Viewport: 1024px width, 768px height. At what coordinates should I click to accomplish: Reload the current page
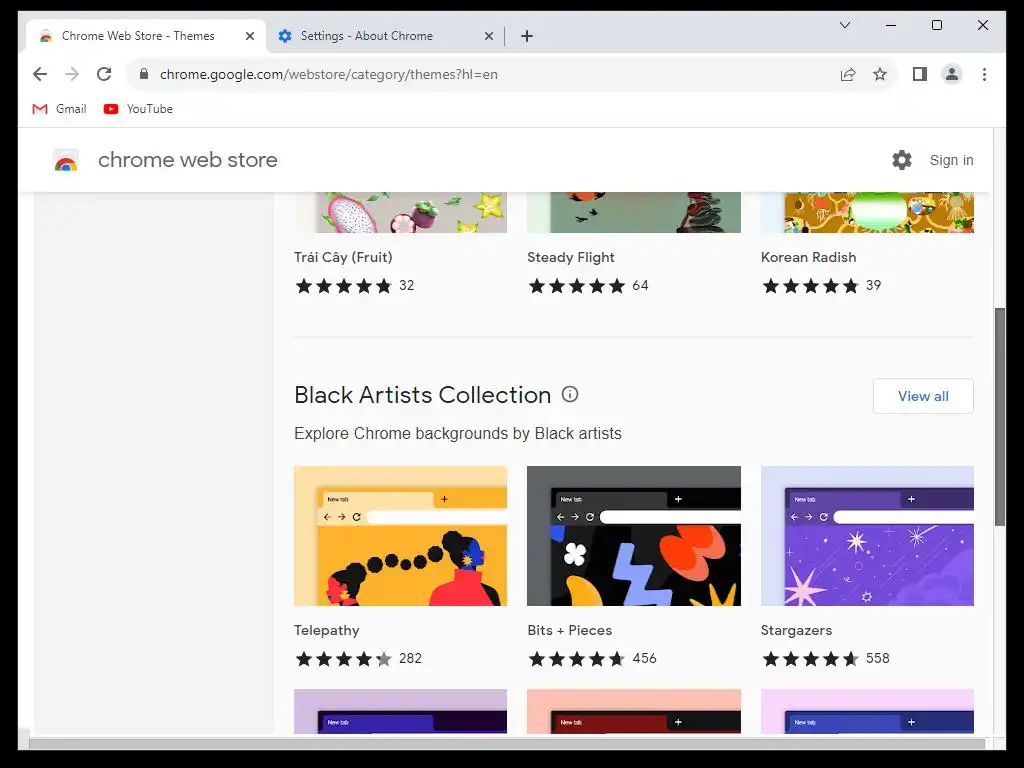104,74
